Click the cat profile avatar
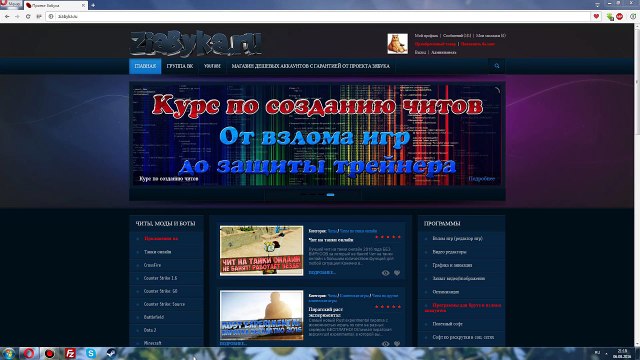This screenshot has height=360, width=640. pos(397,44)
